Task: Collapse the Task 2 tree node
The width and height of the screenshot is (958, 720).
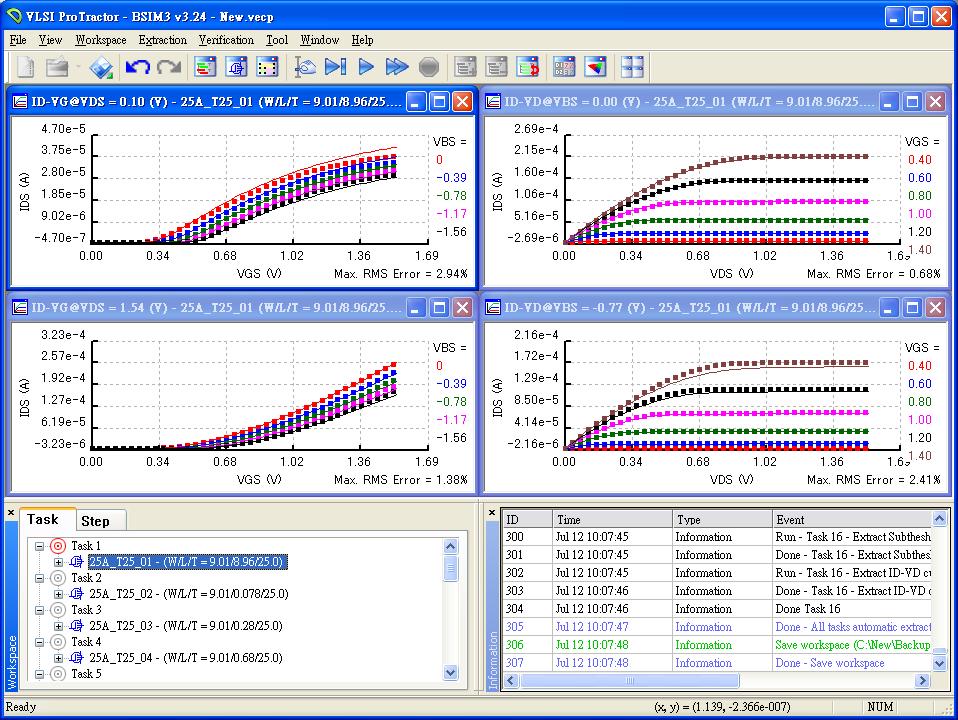Action: click(39, 578)
